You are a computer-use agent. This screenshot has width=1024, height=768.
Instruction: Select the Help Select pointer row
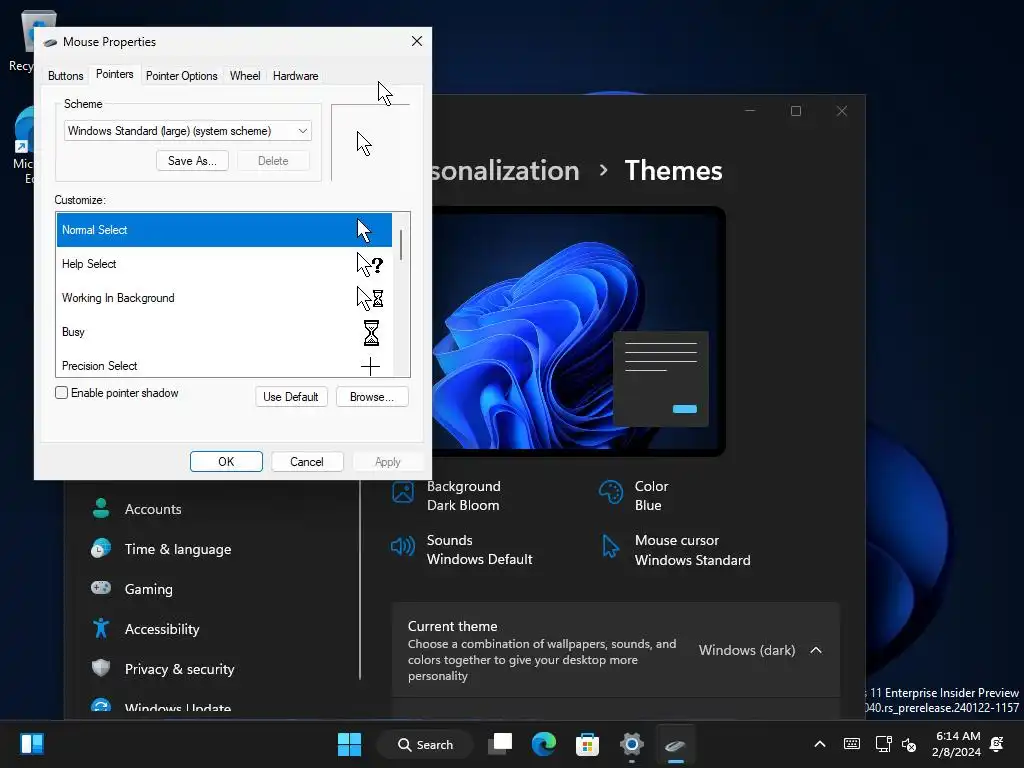click(224, 264)
